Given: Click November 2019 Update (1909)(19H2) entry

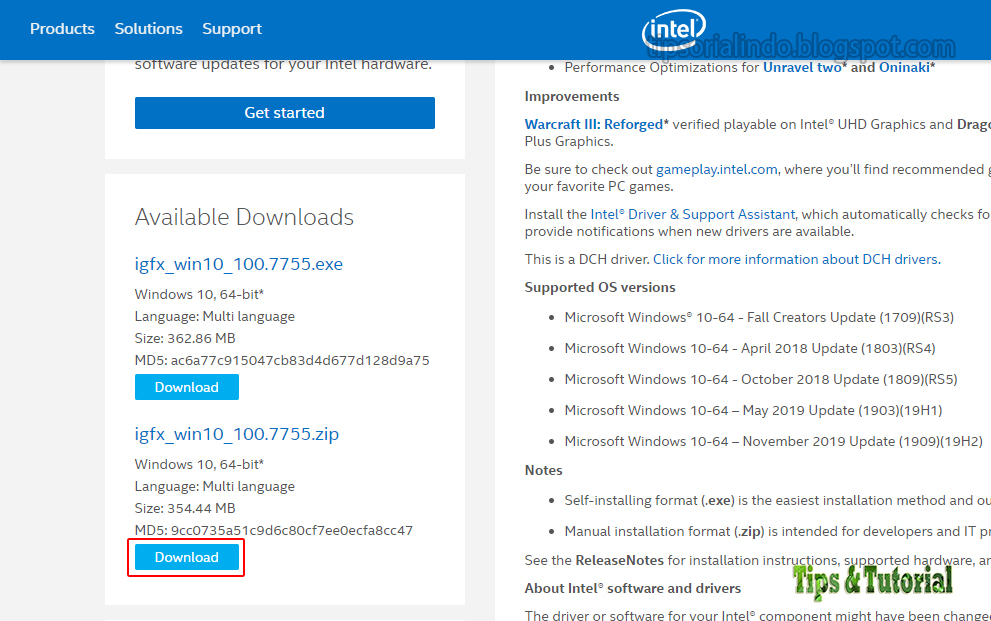Looking at the screenshot, I should (x=774, y=441).
